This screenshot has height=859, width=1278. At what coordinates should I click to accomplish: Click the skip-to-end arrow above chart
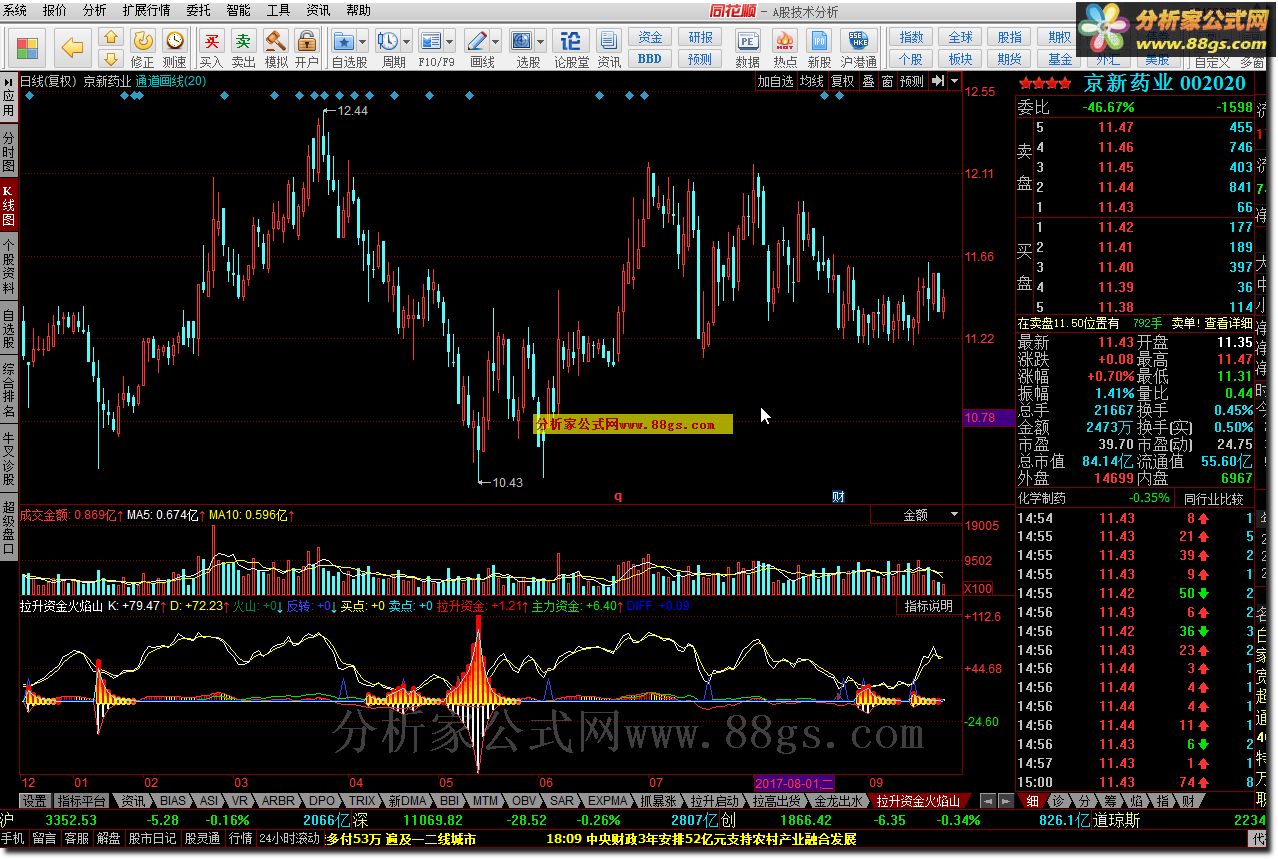pyautogui.click(x=937, y=81)
